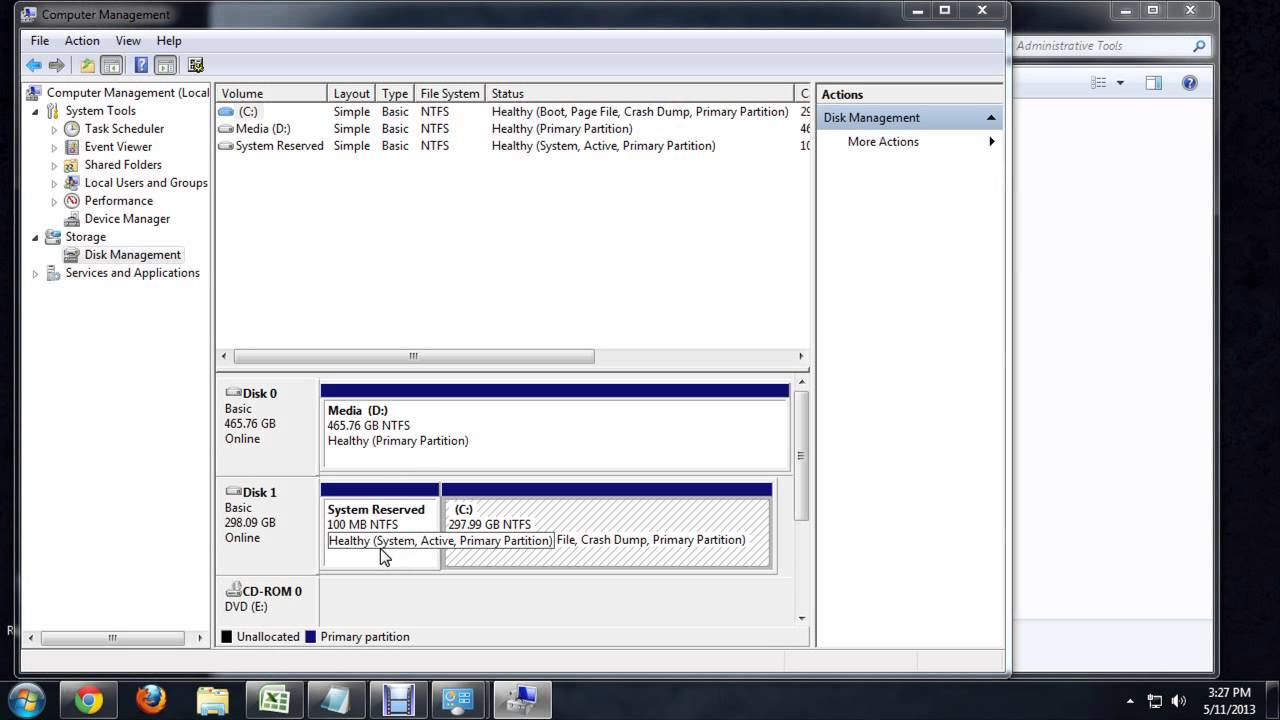
Task: Select the Disk 1 label block
Action: tap(268, 525)
